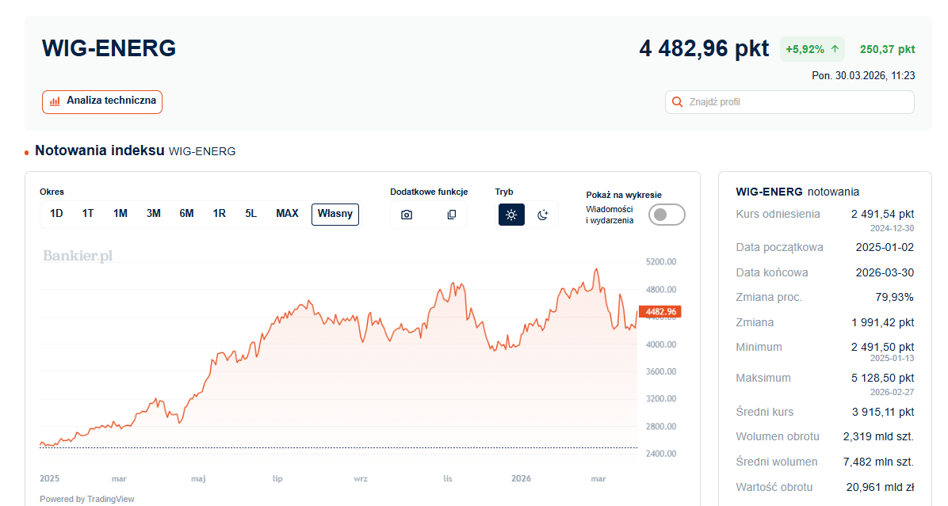This screenshot has height=506, width=948.
Task: Click Kurs odniesienia value 2 491,54 pkt
Action: 883,214
